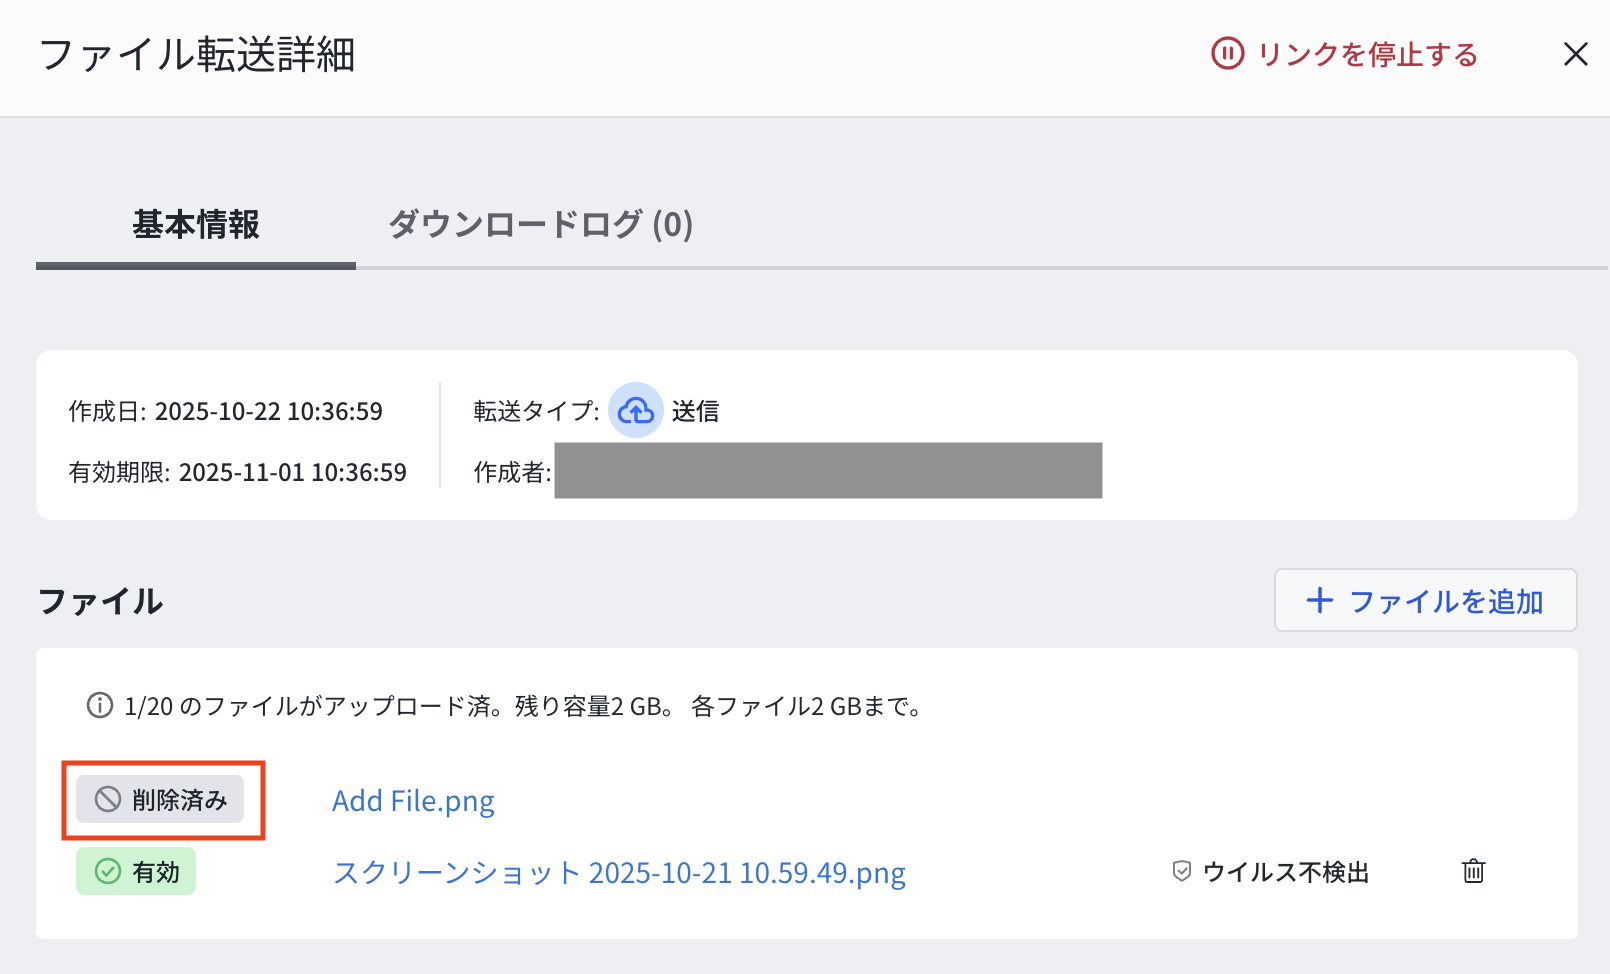Stop the link via リンクを停止する text
1610x974 pixels.
coord(1367,54)
